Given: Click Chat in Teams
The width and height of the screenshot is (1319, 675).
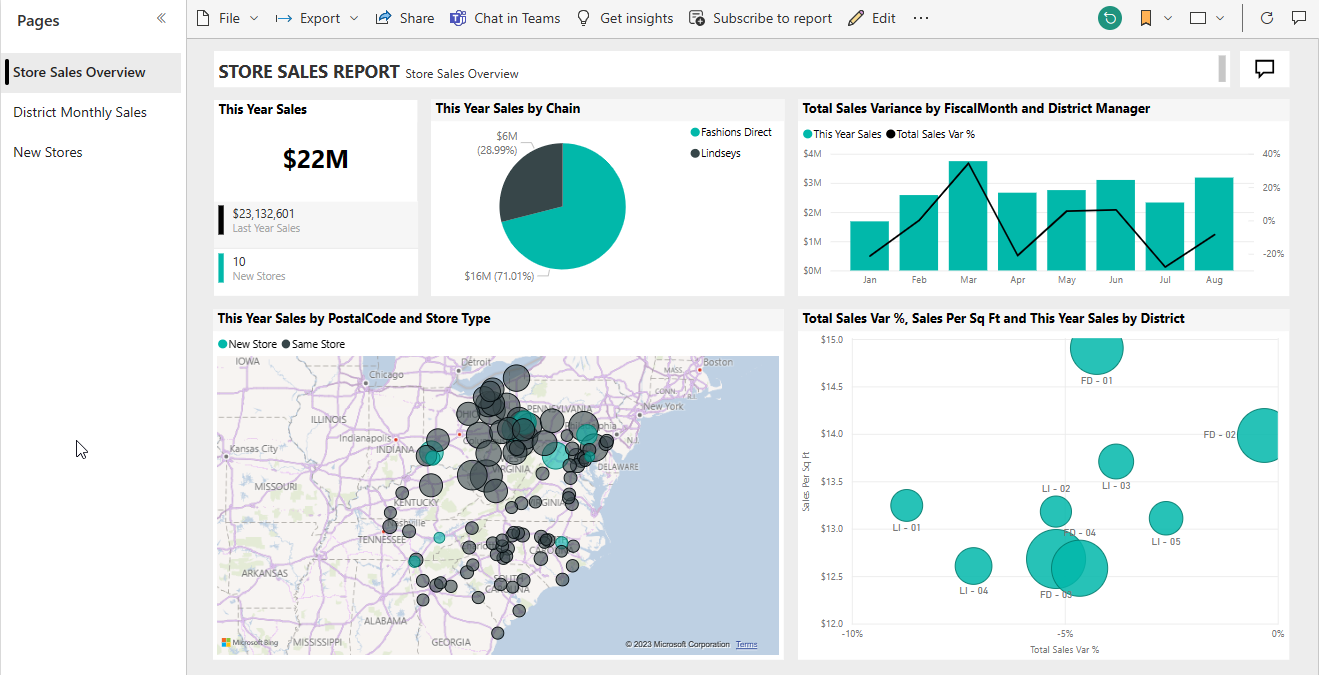Looking at the screenshot, I should [505, 18].
